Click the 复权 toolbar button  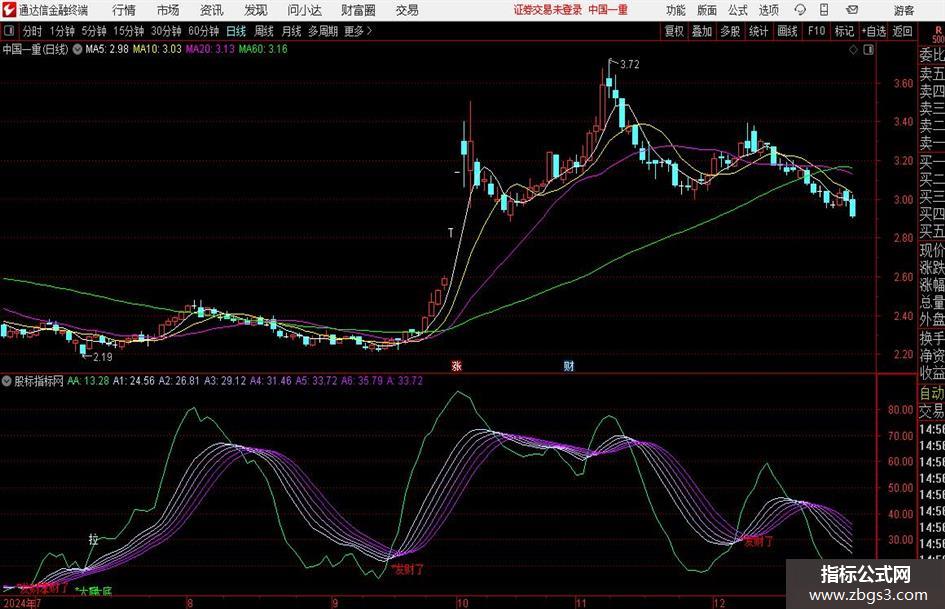(x=674, y=31)
